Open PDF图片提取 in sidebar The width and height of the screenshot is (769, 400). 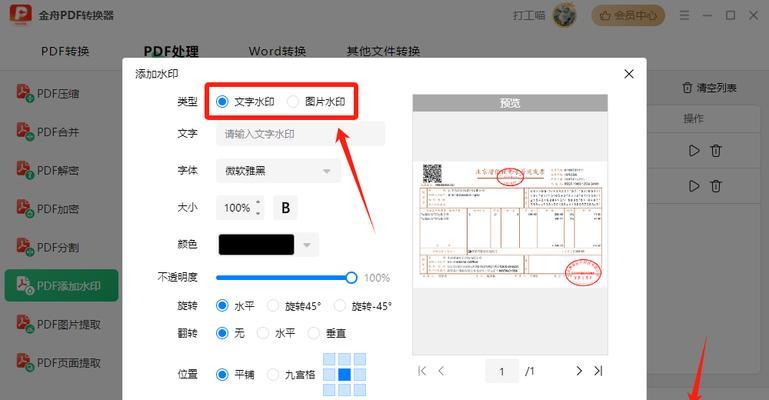(x=59, y=324)
